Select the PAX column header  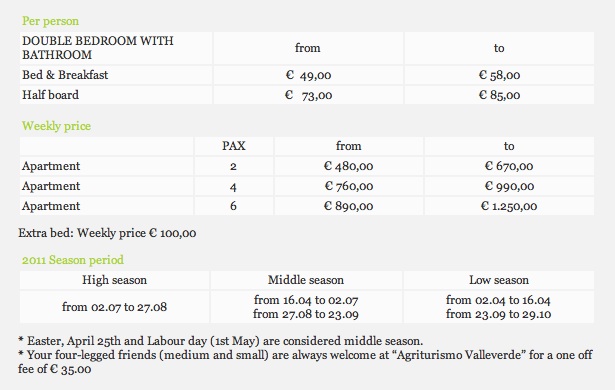click(x=234, y=146)
